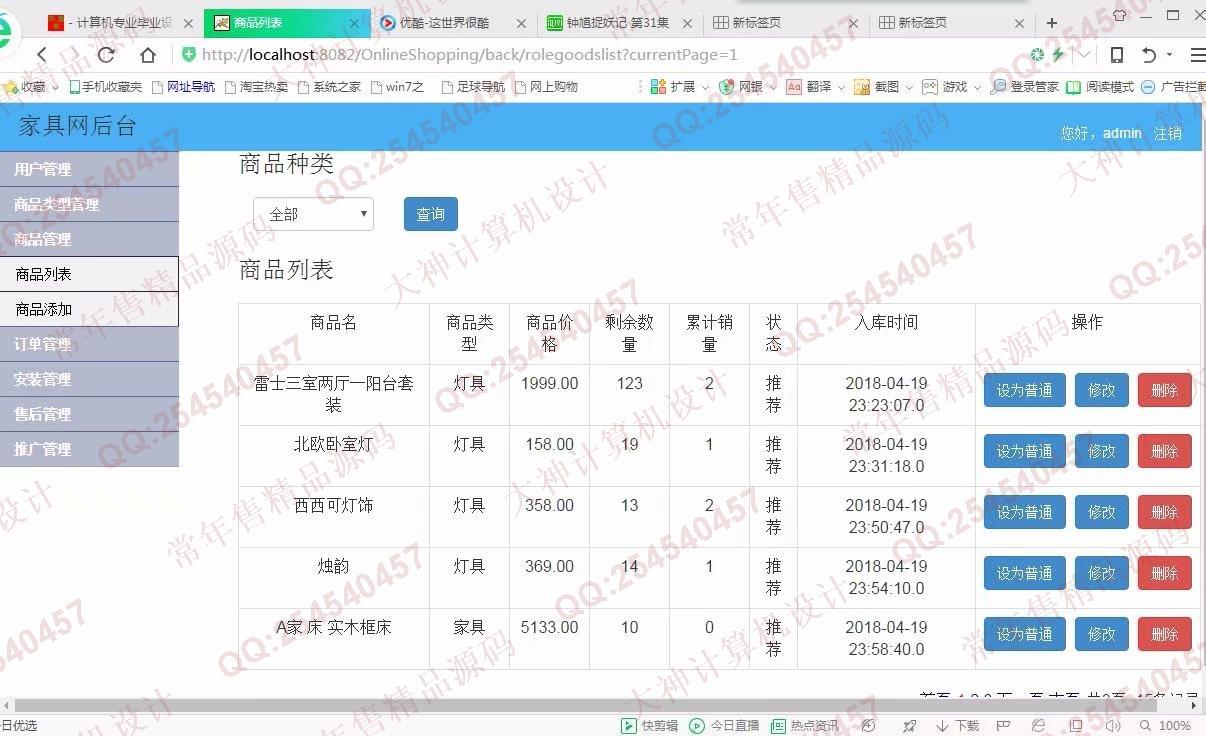Open 售后管理 in the sidebar

click(x=89, y=414)
